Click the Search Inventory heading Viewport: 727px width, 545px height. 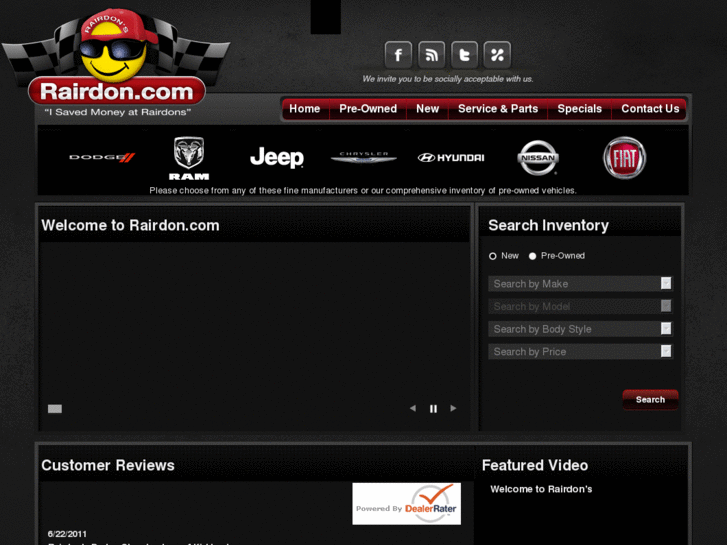pyautogui.click(x=548, y=225)
